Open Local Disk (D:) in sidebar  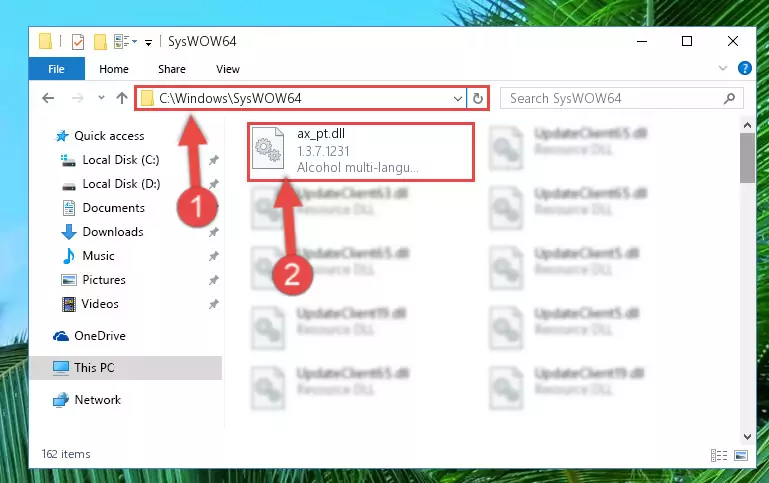[121, 184]
